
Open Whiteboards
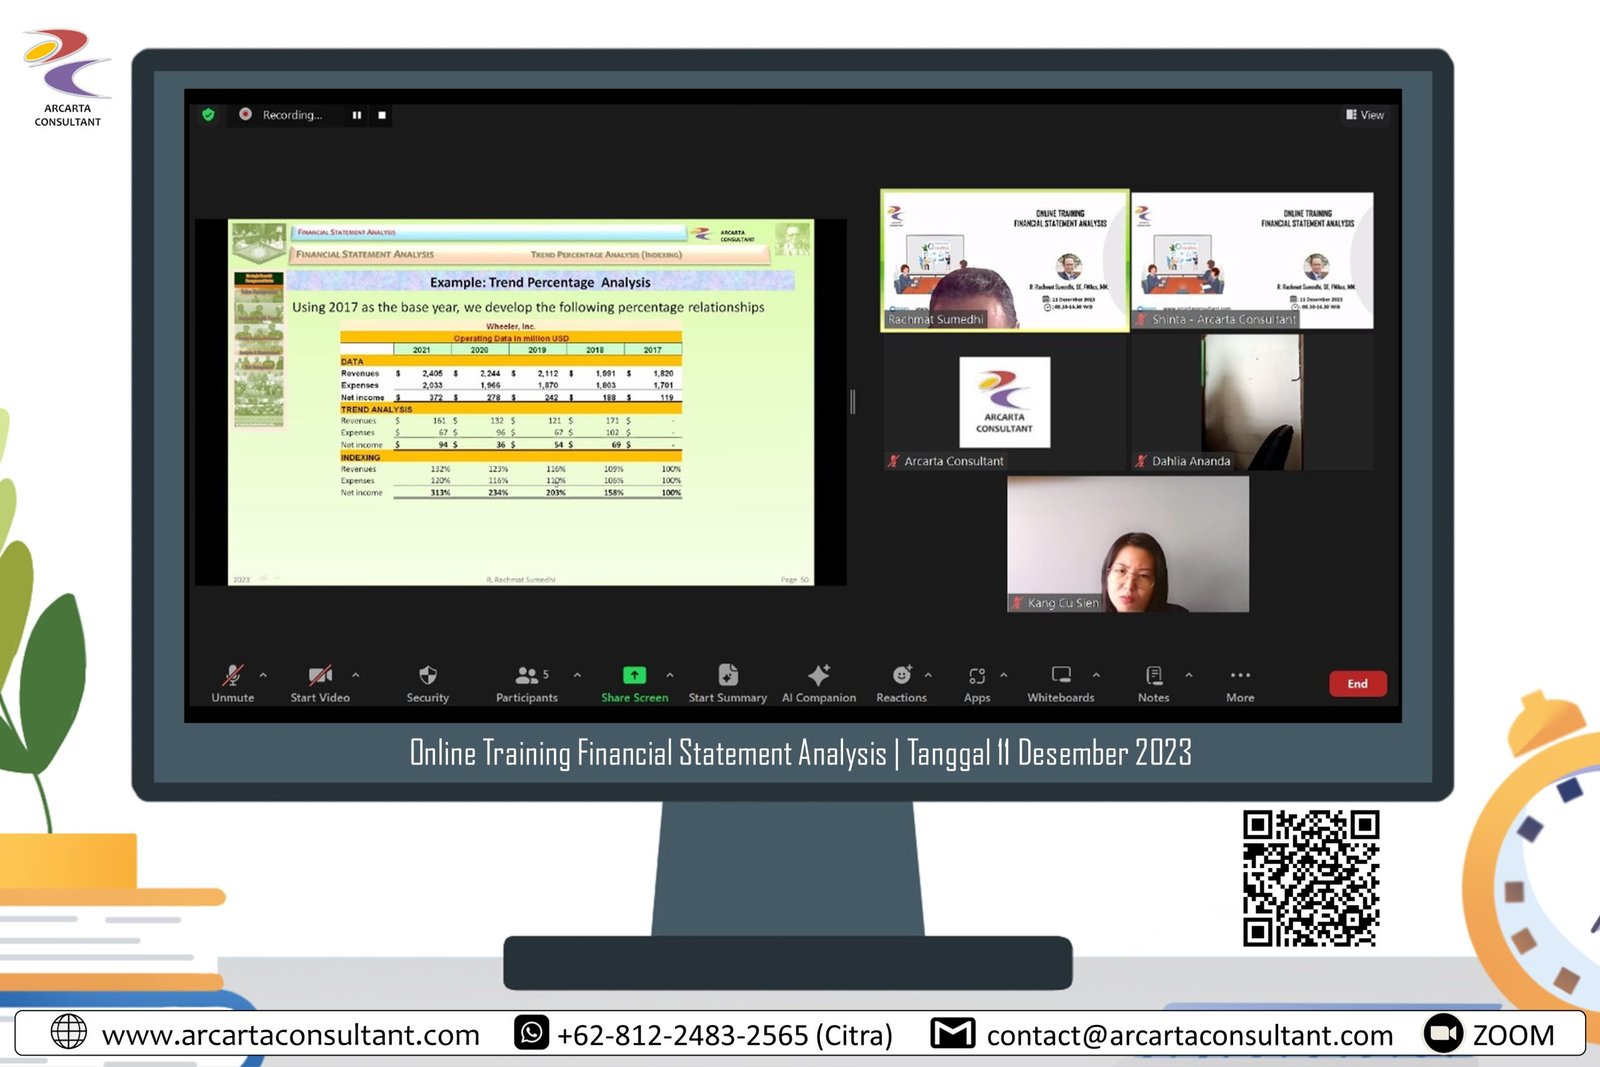pos(1060,683)
